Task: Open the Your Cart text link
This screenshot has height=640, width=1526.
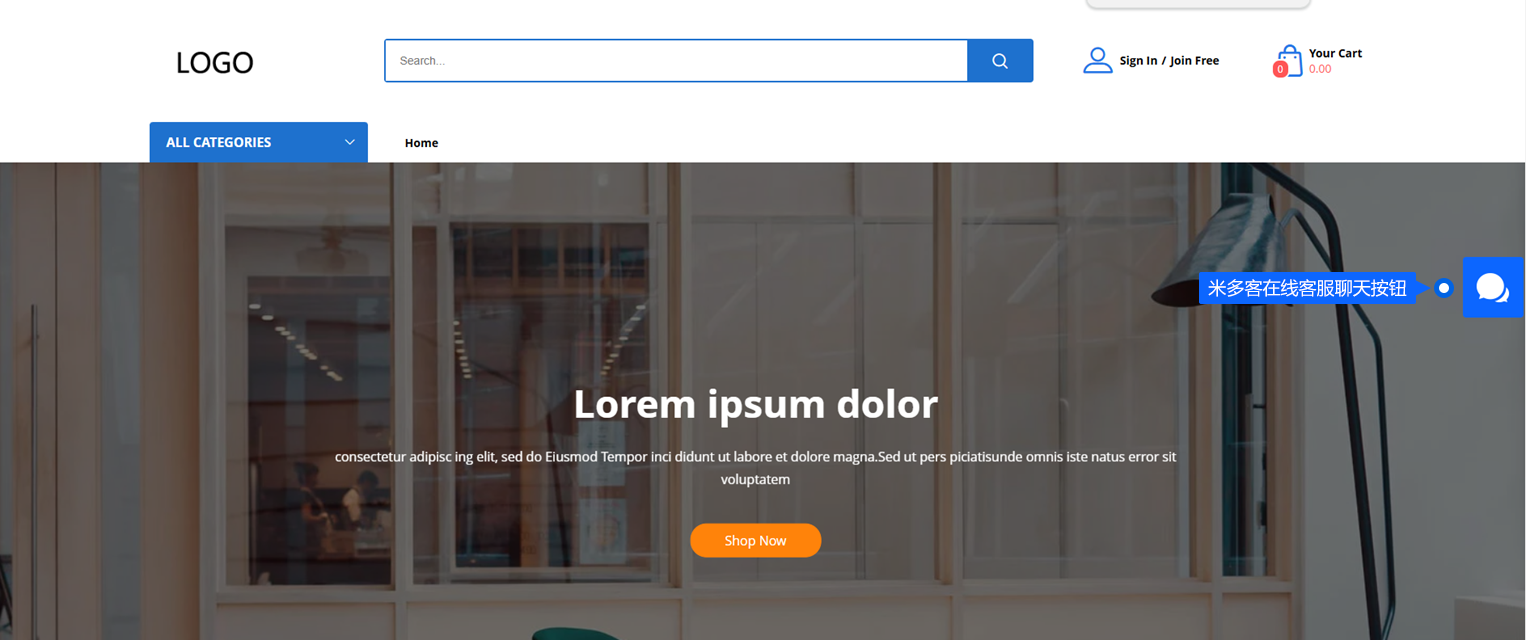Action: pyautogui.click(x=1335, y=53)
